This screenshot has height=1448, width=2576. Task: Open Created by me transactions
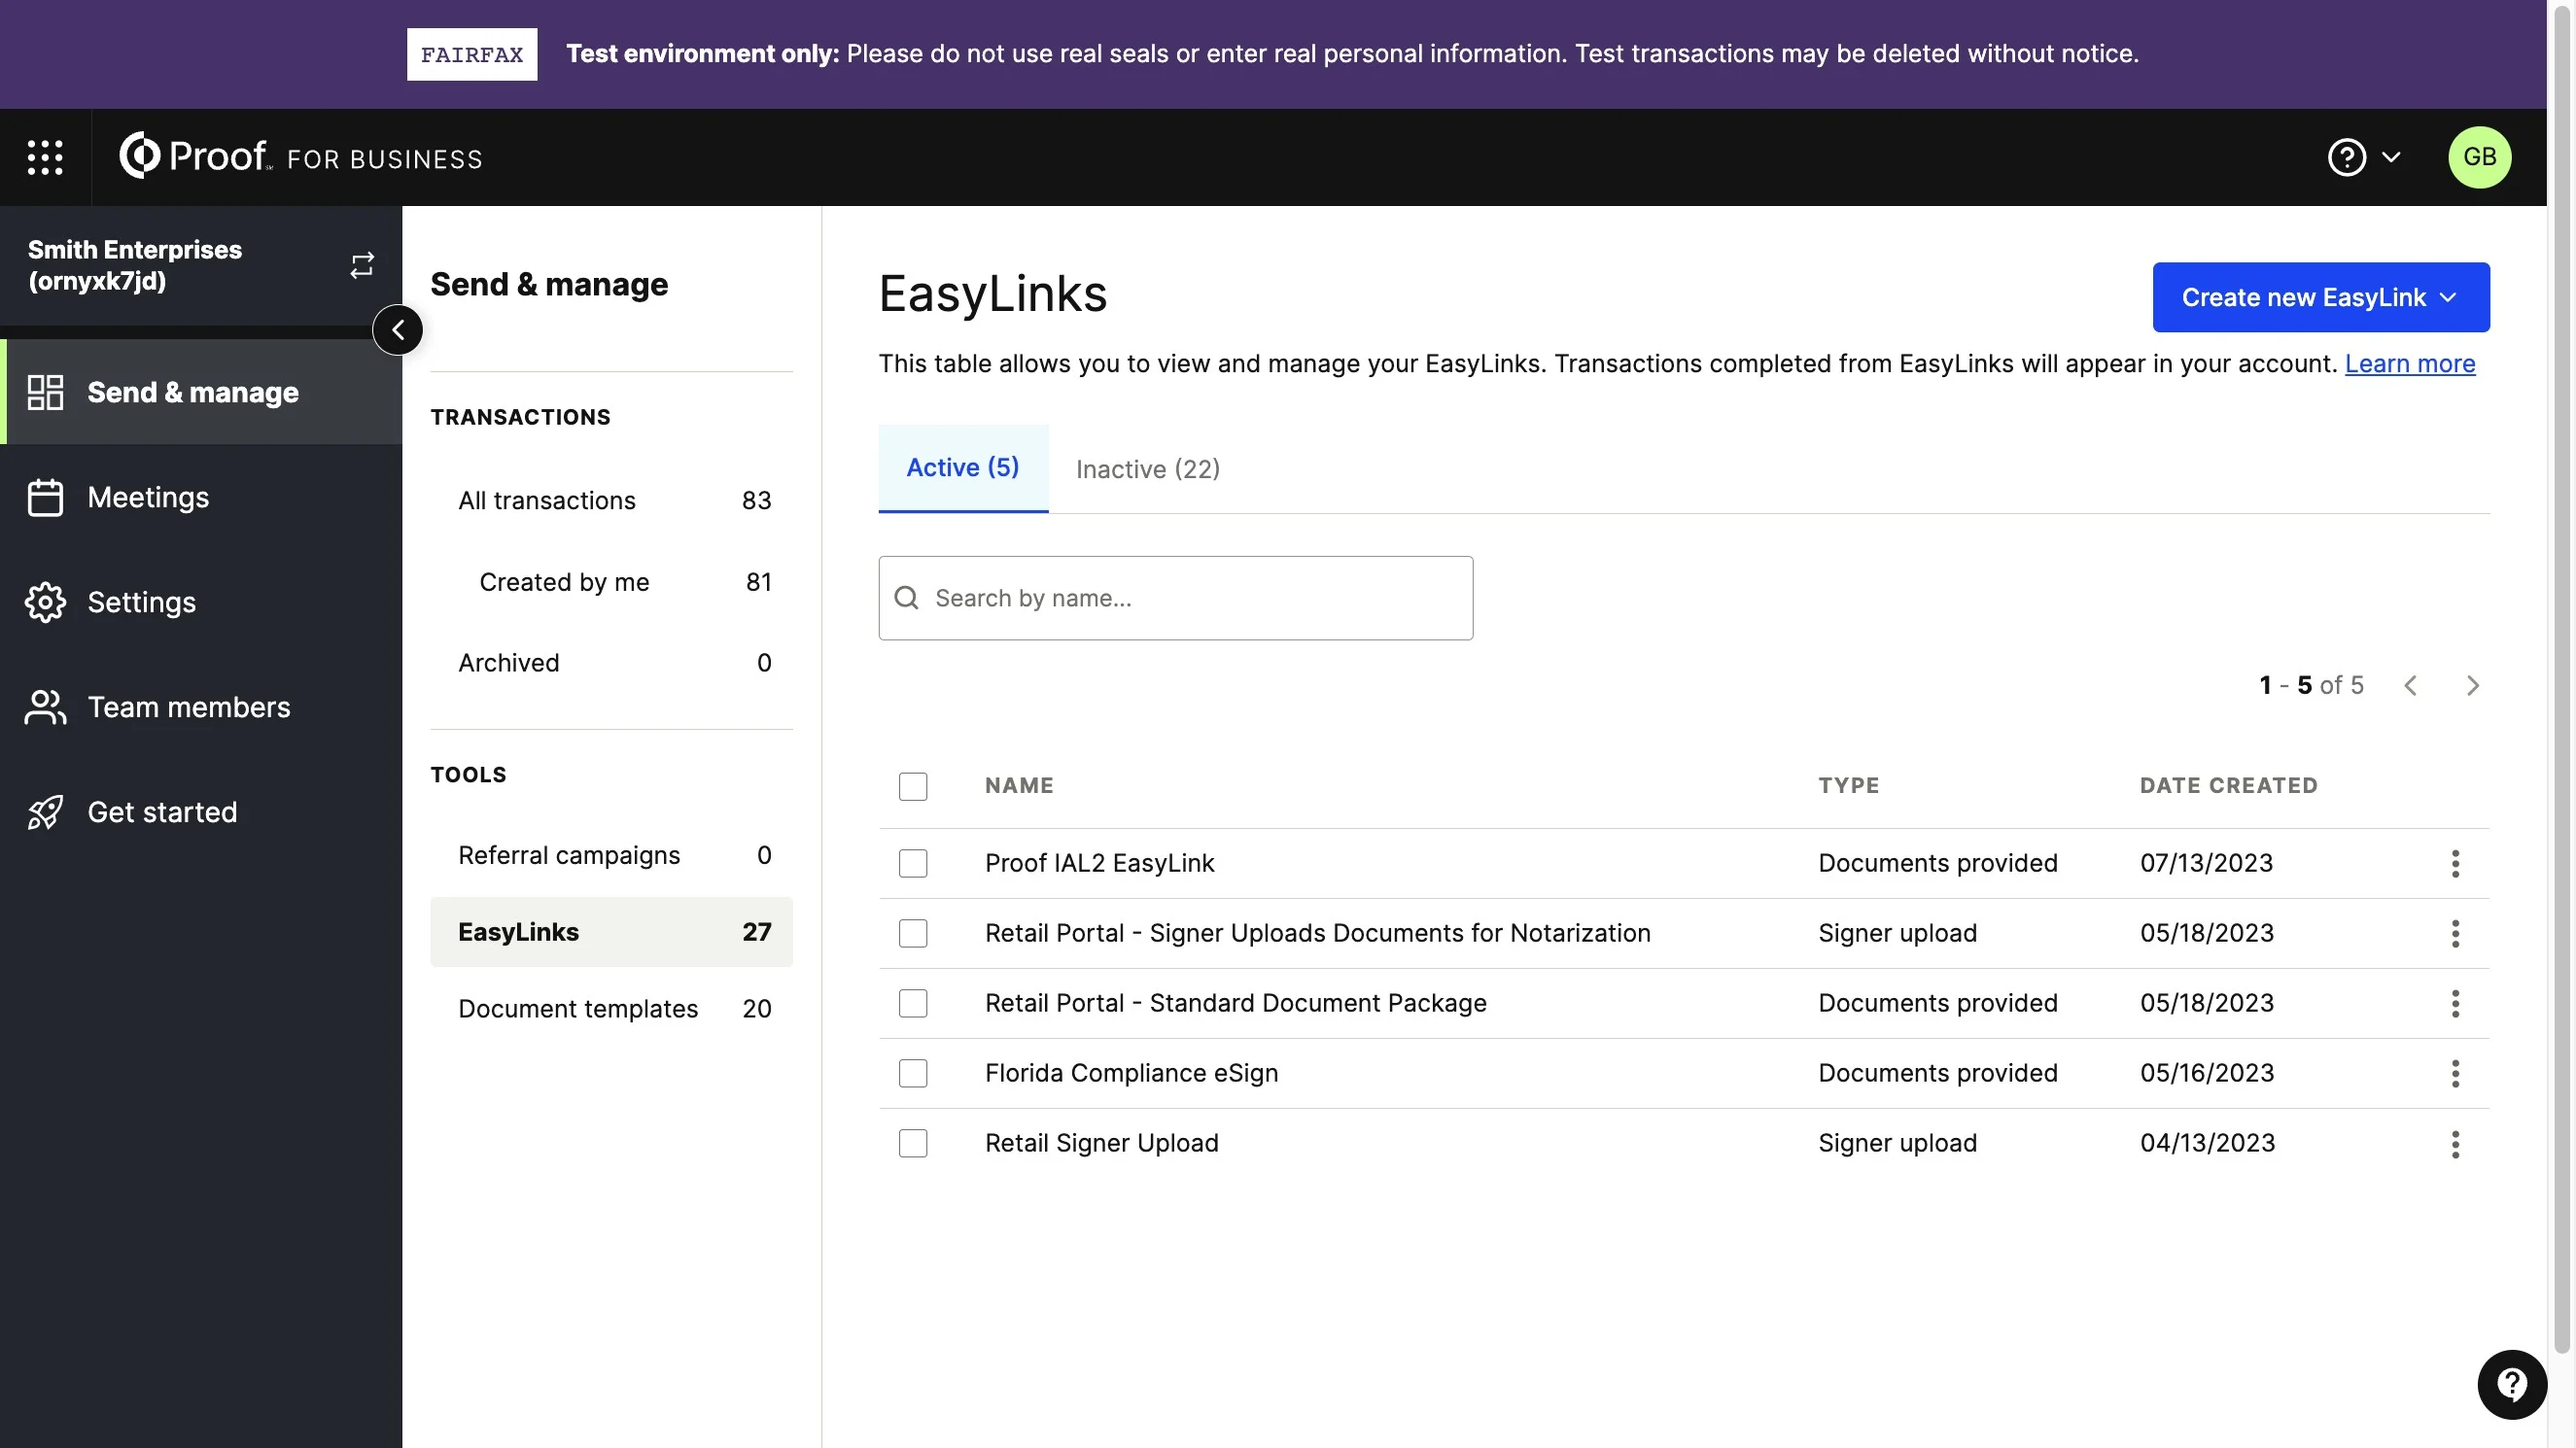[x=611, y=582]
